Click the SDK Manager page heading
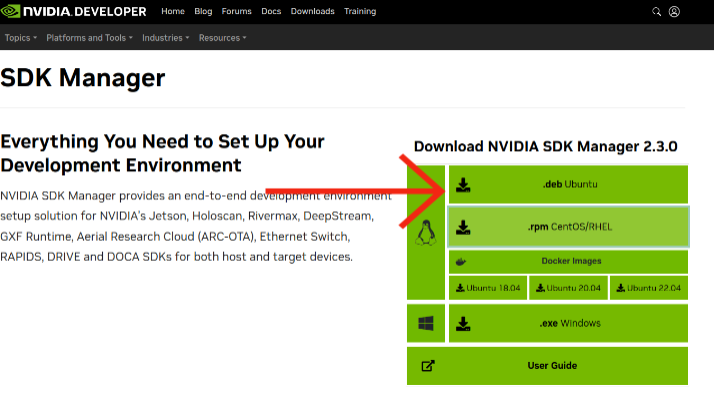This screenshot has height=394, width=714. click(x=82, y=78)
